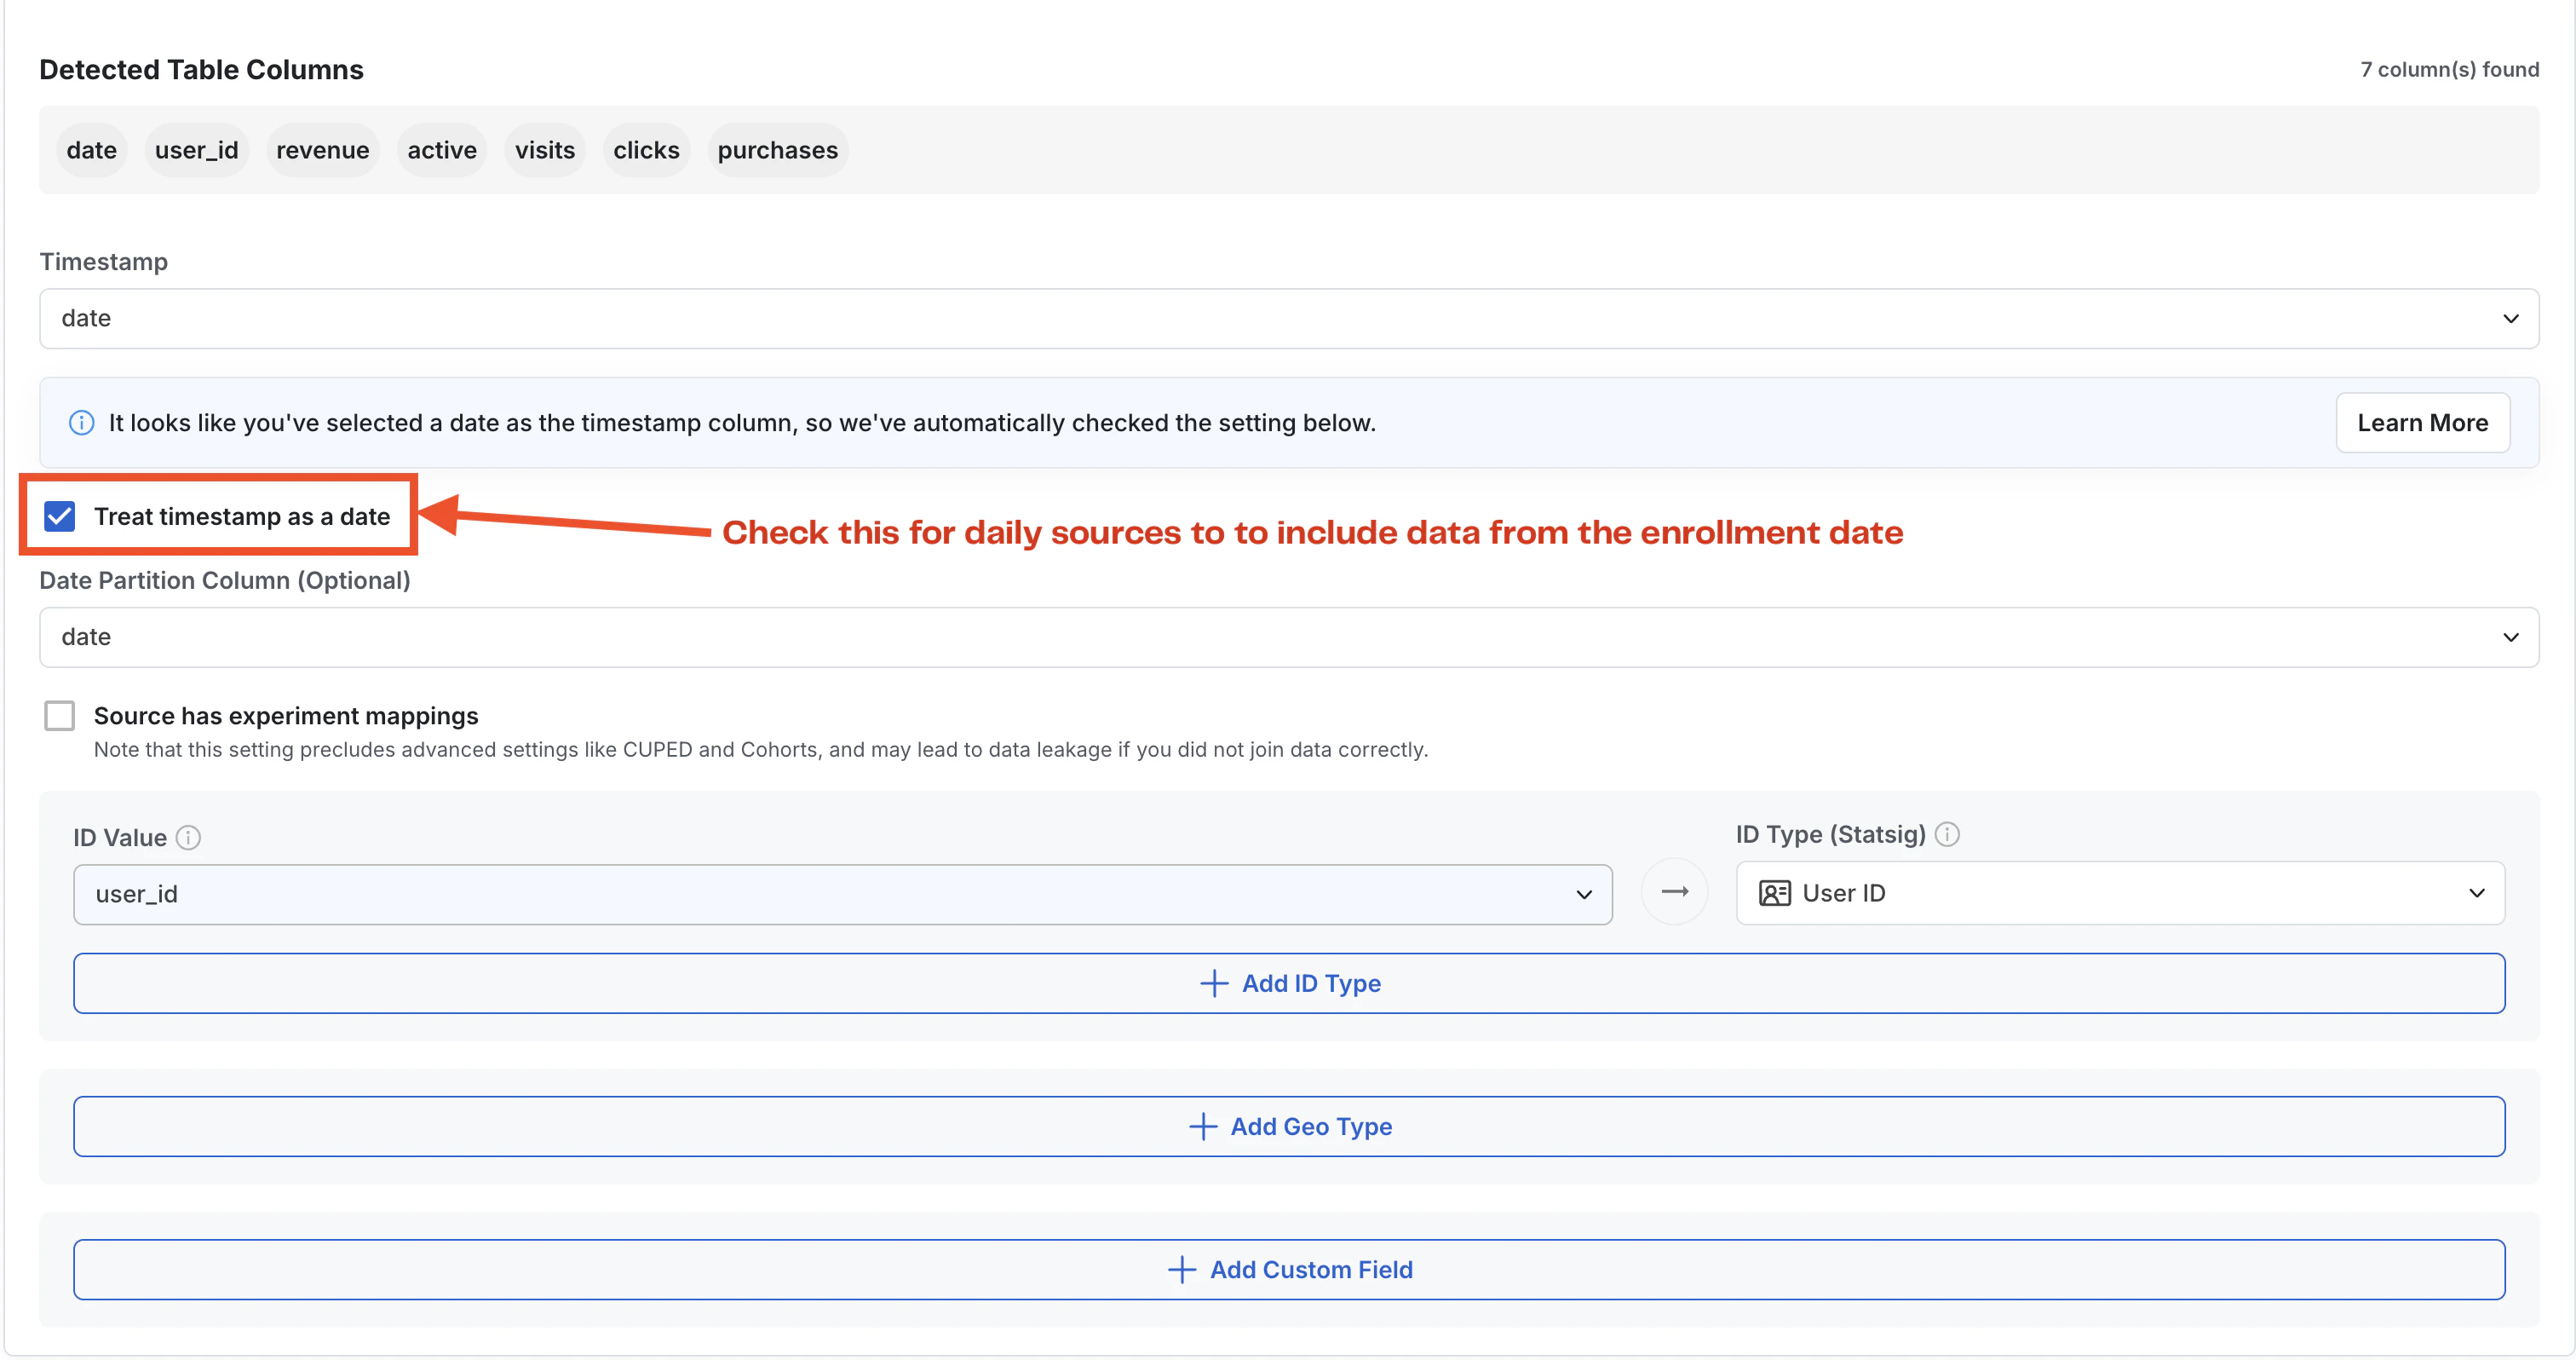Click the Add Custom Field button
The width and height of the screenshot is (2576, 1360).
pos(1290,1269)
